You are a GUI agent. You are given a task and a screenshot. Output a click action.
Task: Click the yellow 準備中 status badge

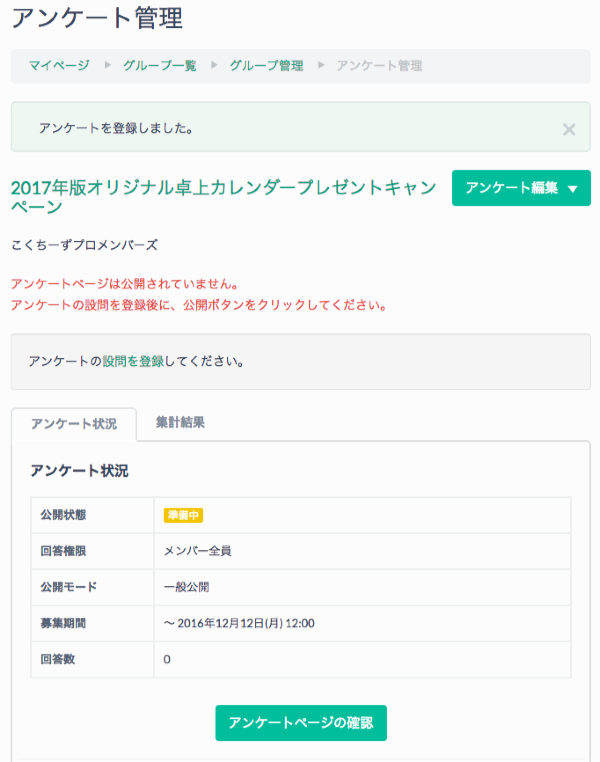coord(183,515)
